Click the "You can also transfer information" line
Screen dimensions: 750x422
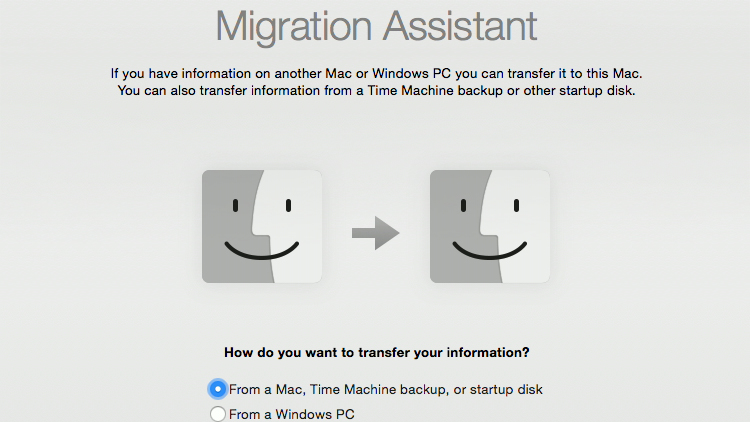[x=376, y=90]
